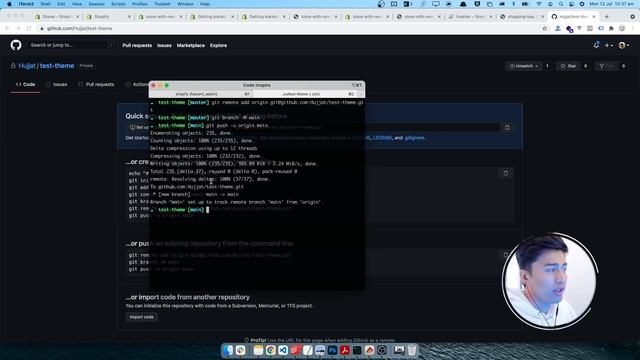Select the repository Pull requests tab
The height and width of the screenshot is (360, 640).
pyautogui.click(x=96, y=84)
